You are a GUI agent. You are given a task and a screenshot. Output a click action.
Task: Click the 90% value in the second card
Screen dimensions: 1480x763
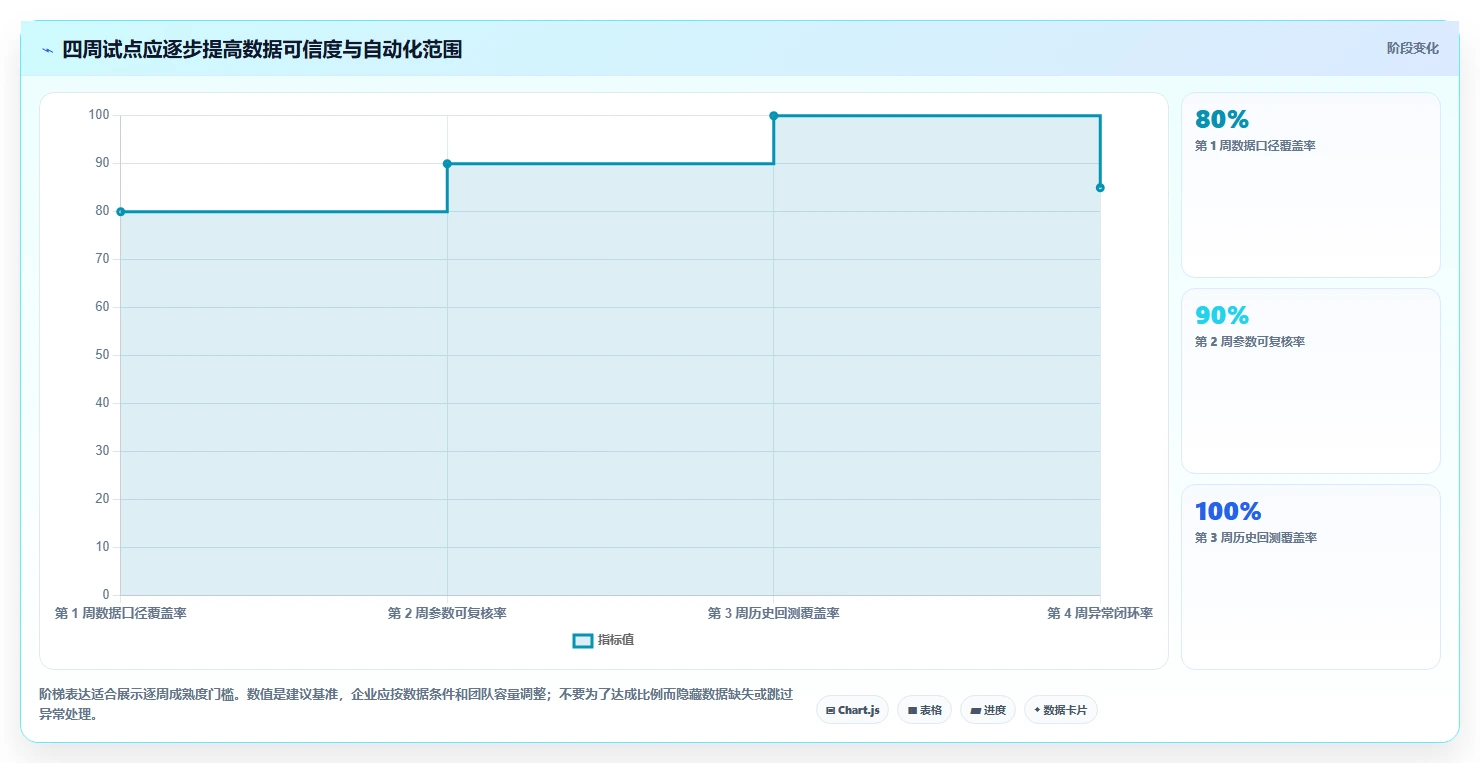pyautogui.click(x=1222, y=316)
